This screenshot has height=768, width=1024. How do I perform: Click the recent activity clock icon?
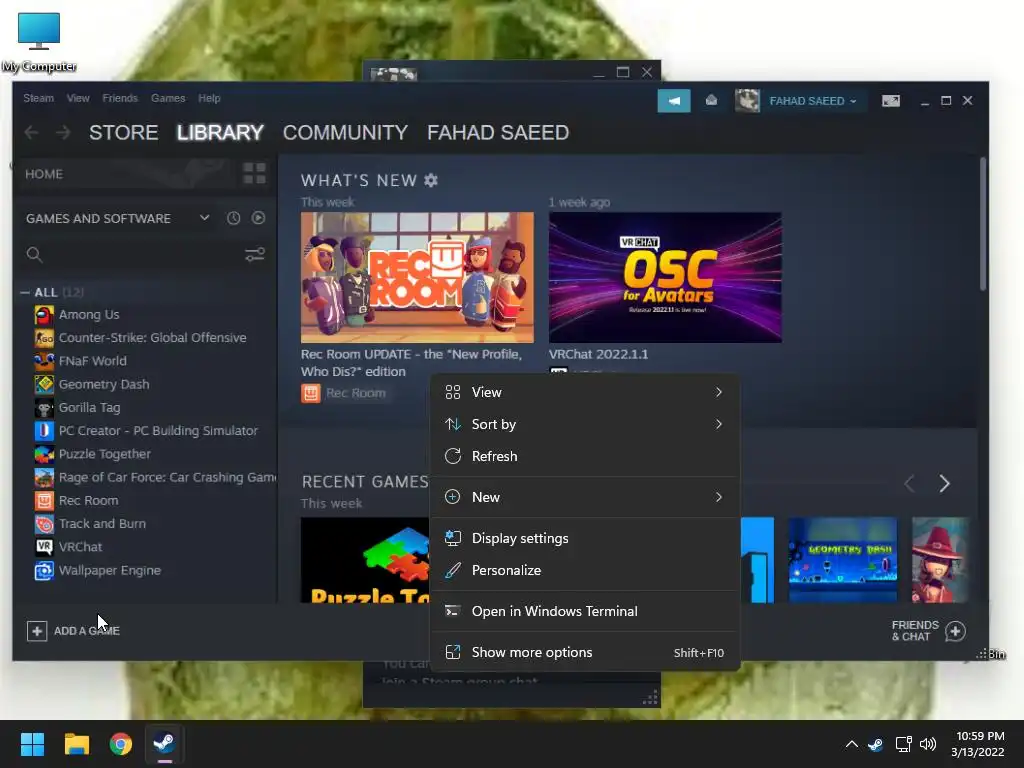[x=233, y=218]
